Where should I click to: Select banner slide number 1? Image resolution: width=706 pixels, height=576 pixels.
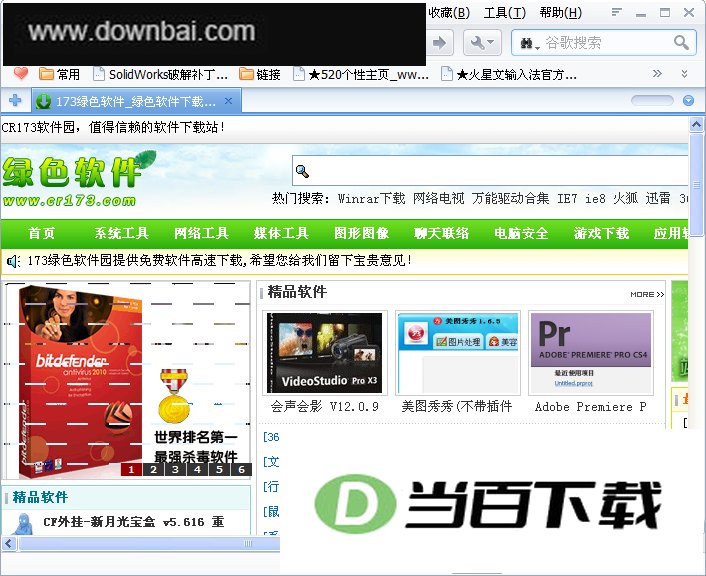tap(131, 470)
